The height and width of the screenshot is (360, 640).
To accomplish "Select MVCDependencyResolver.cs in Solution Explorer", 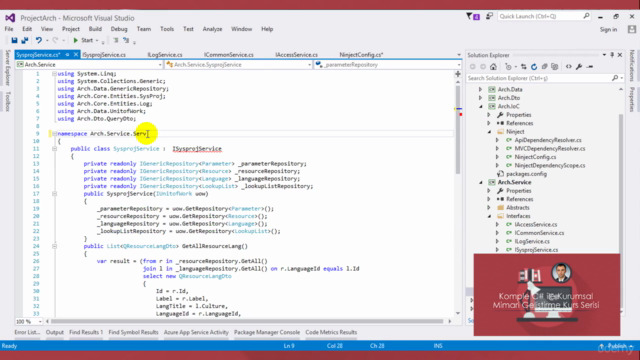I will 549,149.
